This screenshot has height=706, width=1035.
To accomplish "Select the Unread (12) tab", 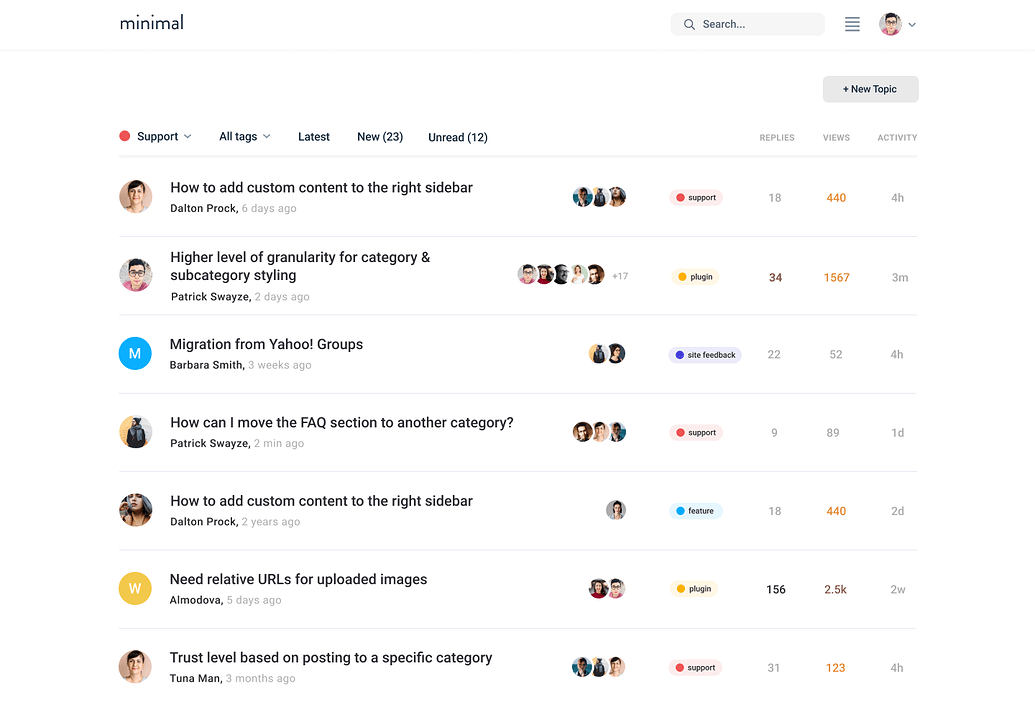I will (x=458, y=138).
